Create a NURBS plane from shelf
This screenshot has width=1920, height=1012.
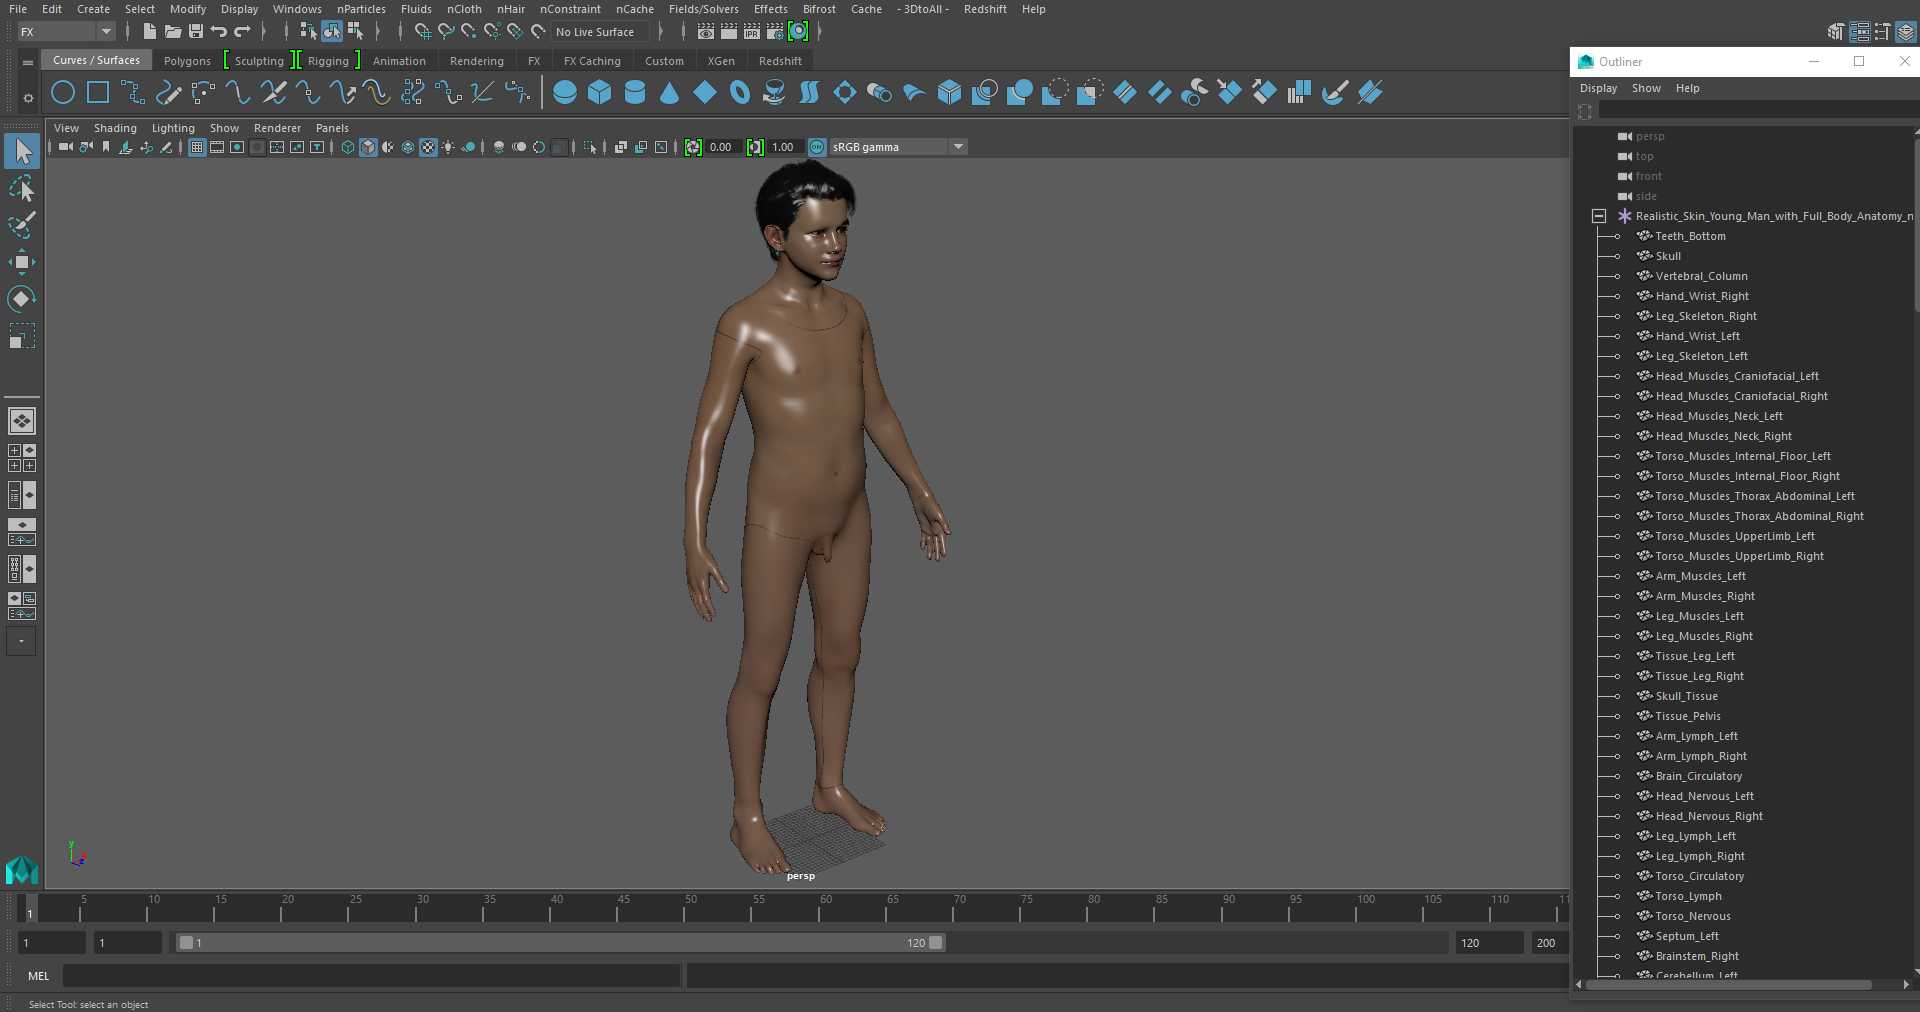point(705,93)
